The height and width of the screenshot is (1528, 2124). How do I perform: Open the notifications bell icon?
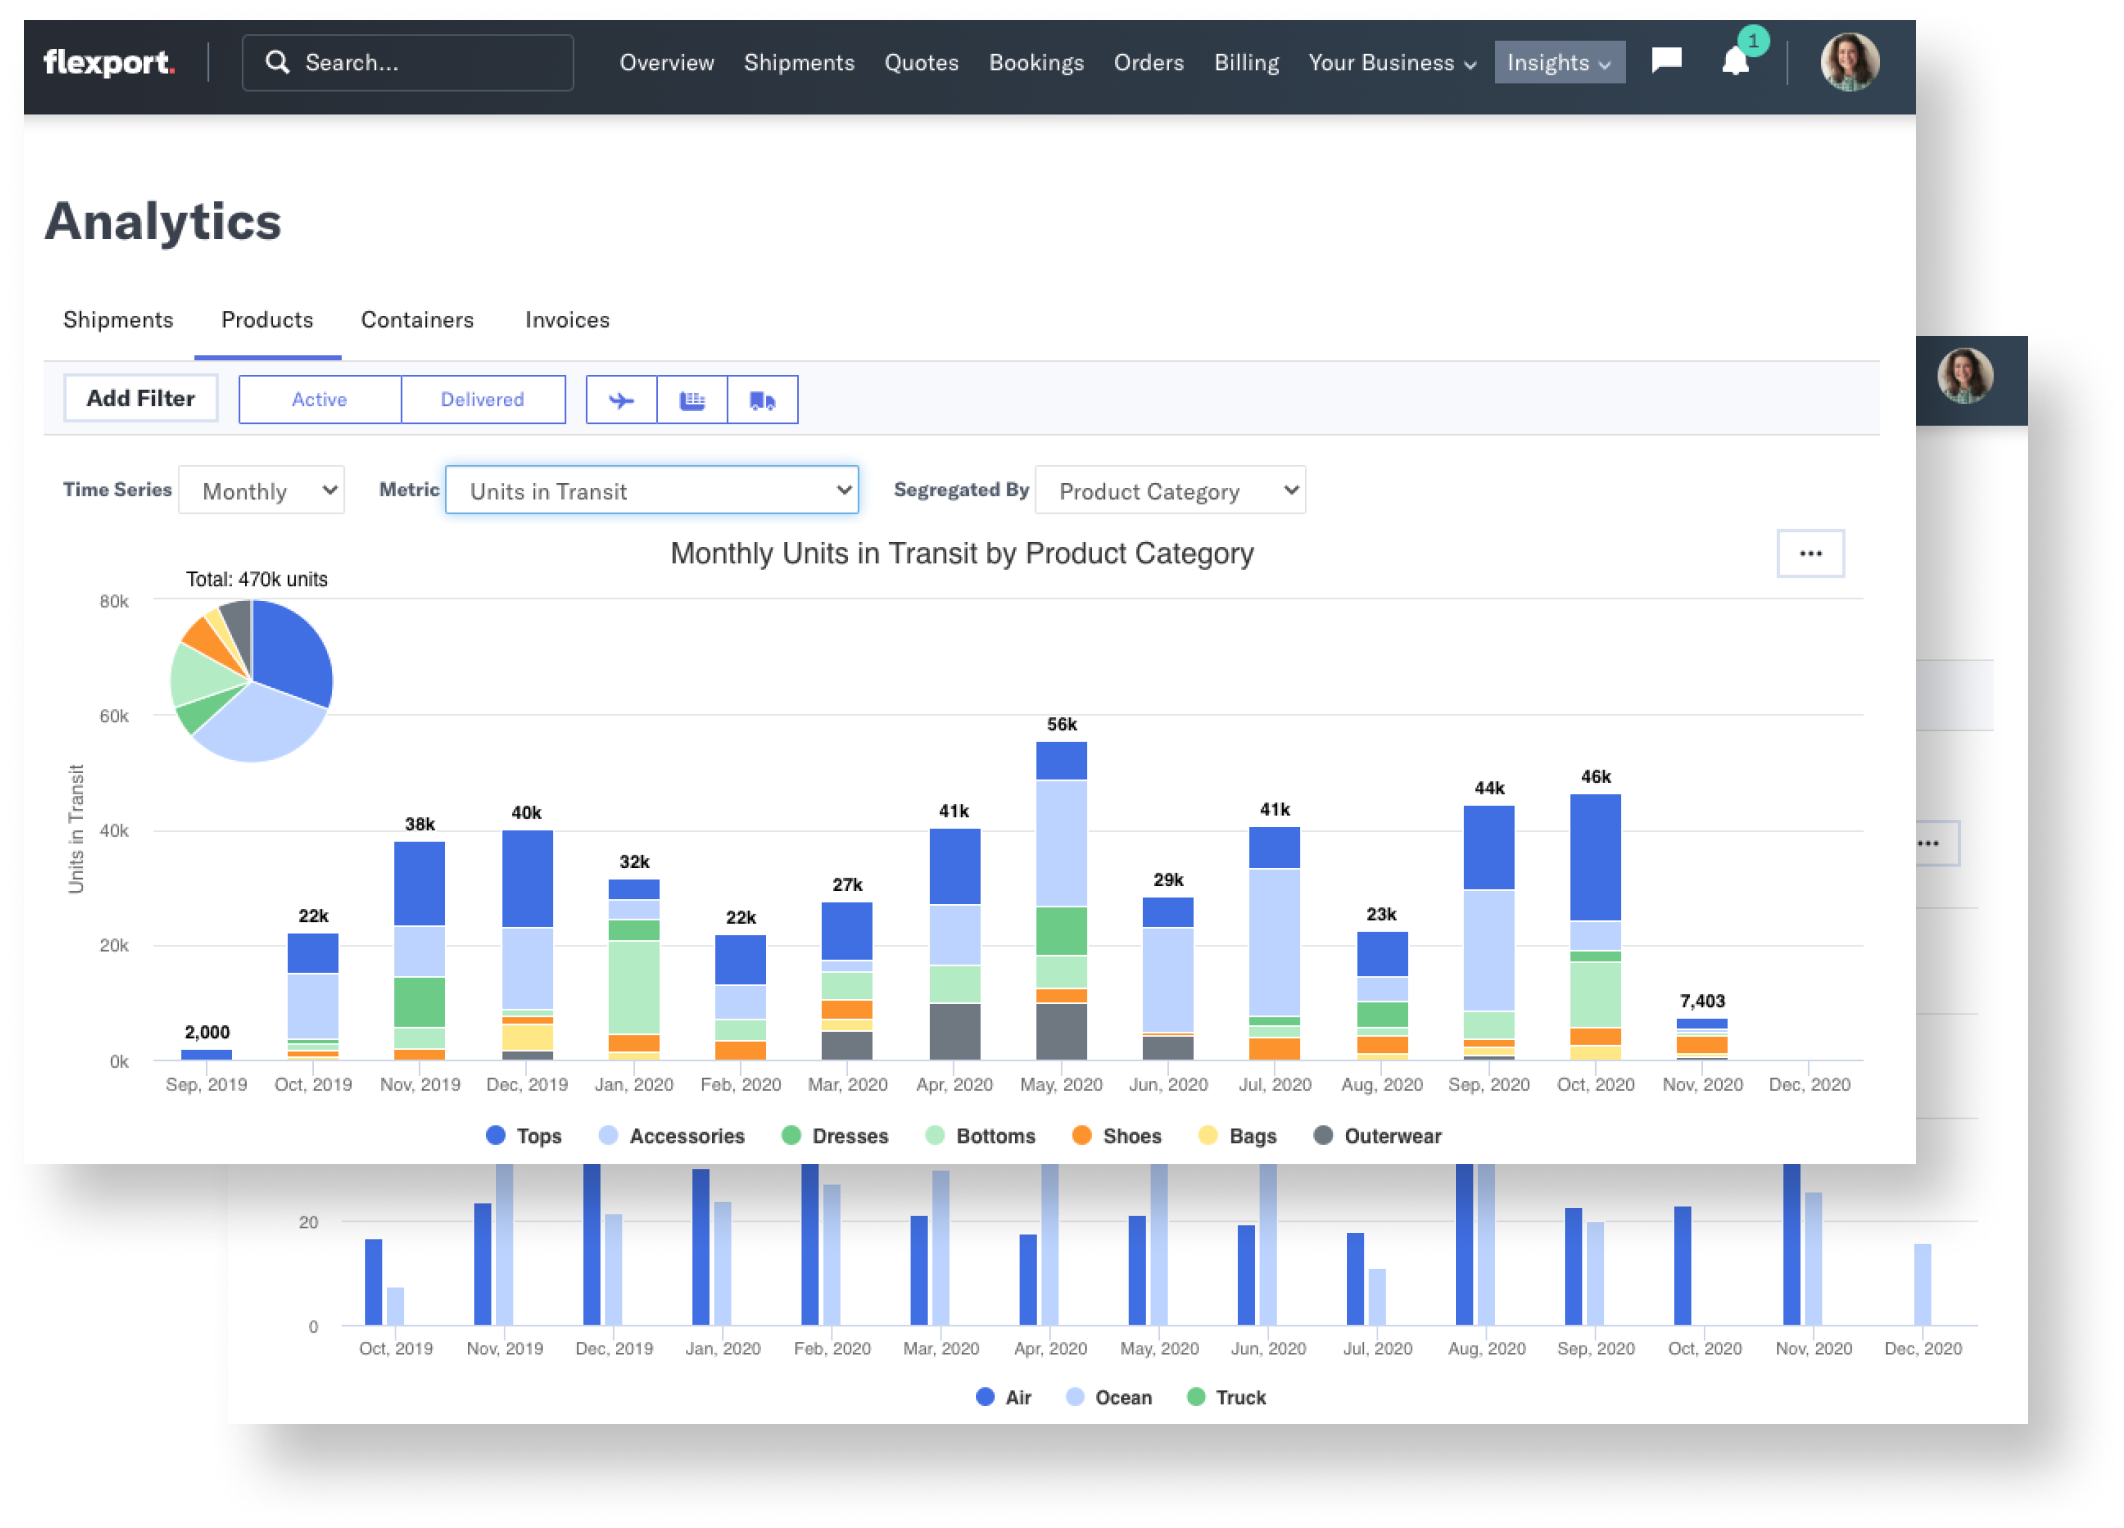coord(1735,63)
